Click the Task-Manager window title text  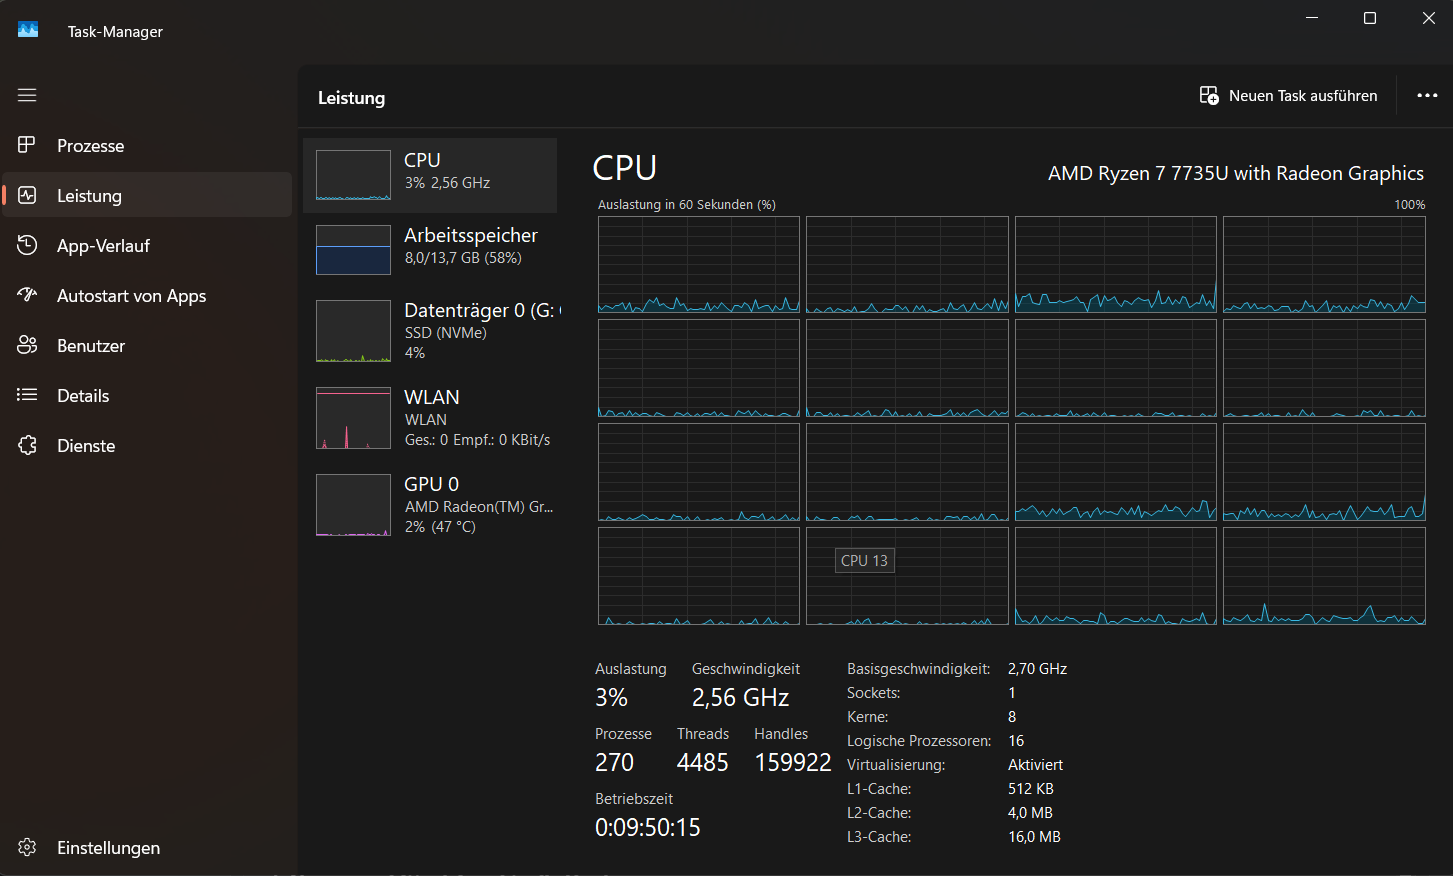tap(115, 32)
